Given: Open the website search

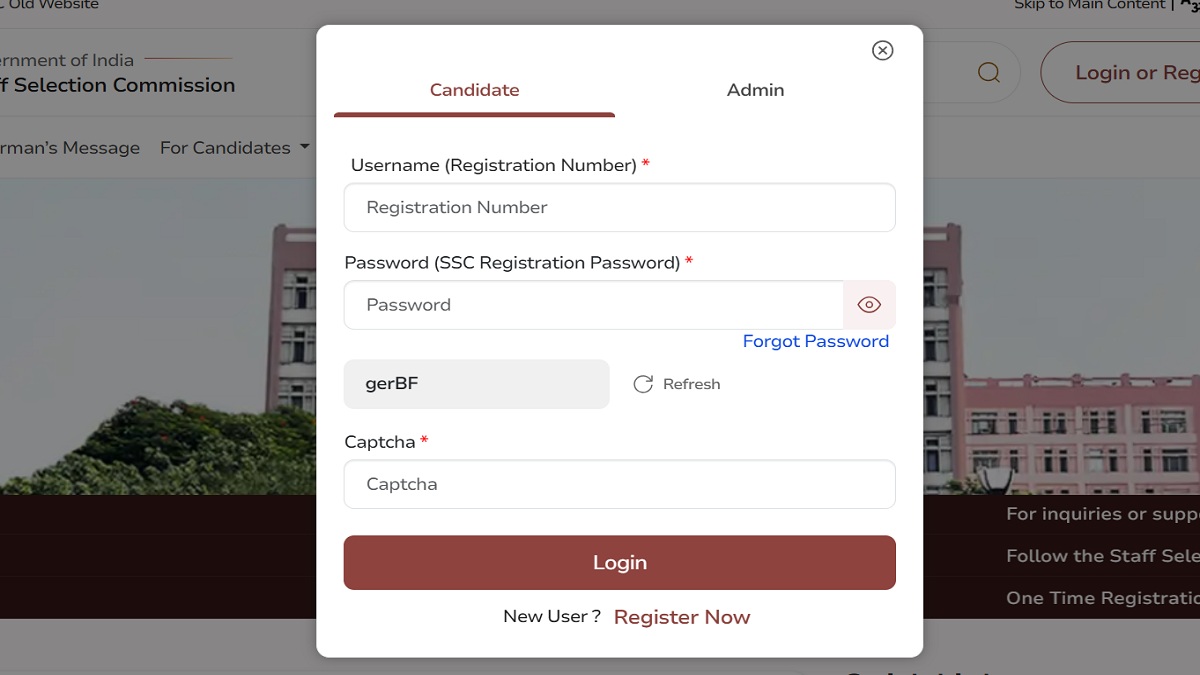Looking at the screenshot, I should click(x=988, y=72).
